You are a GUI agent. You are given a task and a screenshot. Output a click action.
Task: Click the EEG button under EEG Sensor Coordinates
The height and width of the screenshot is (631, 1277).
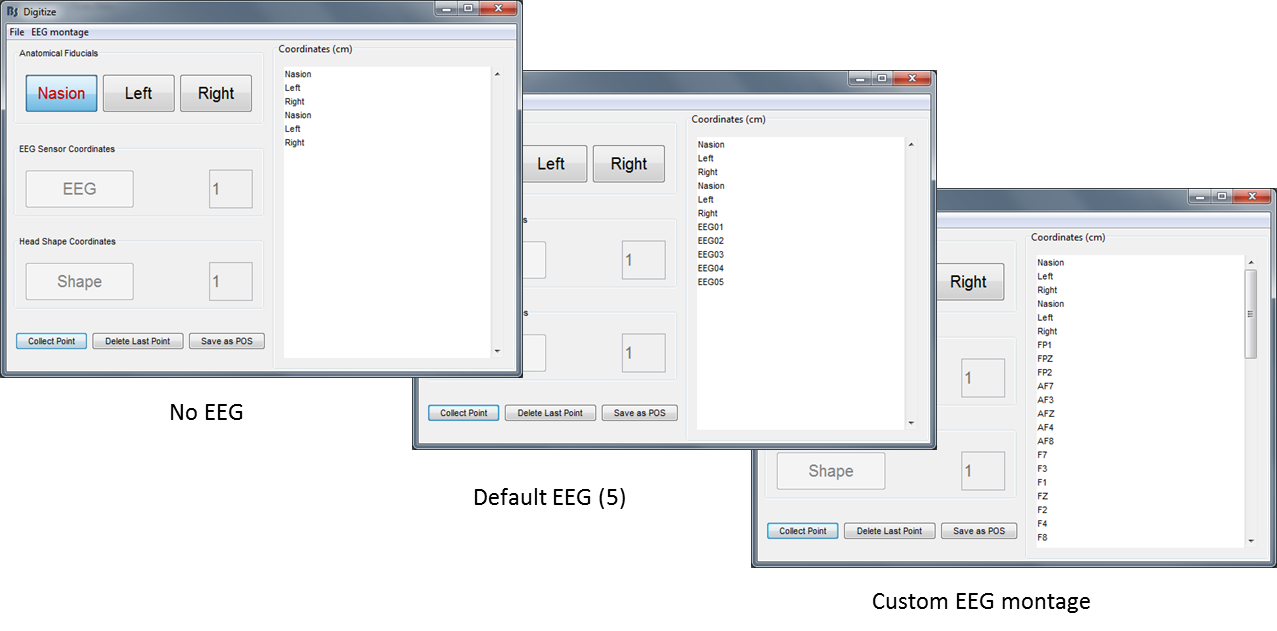point(79,189)
